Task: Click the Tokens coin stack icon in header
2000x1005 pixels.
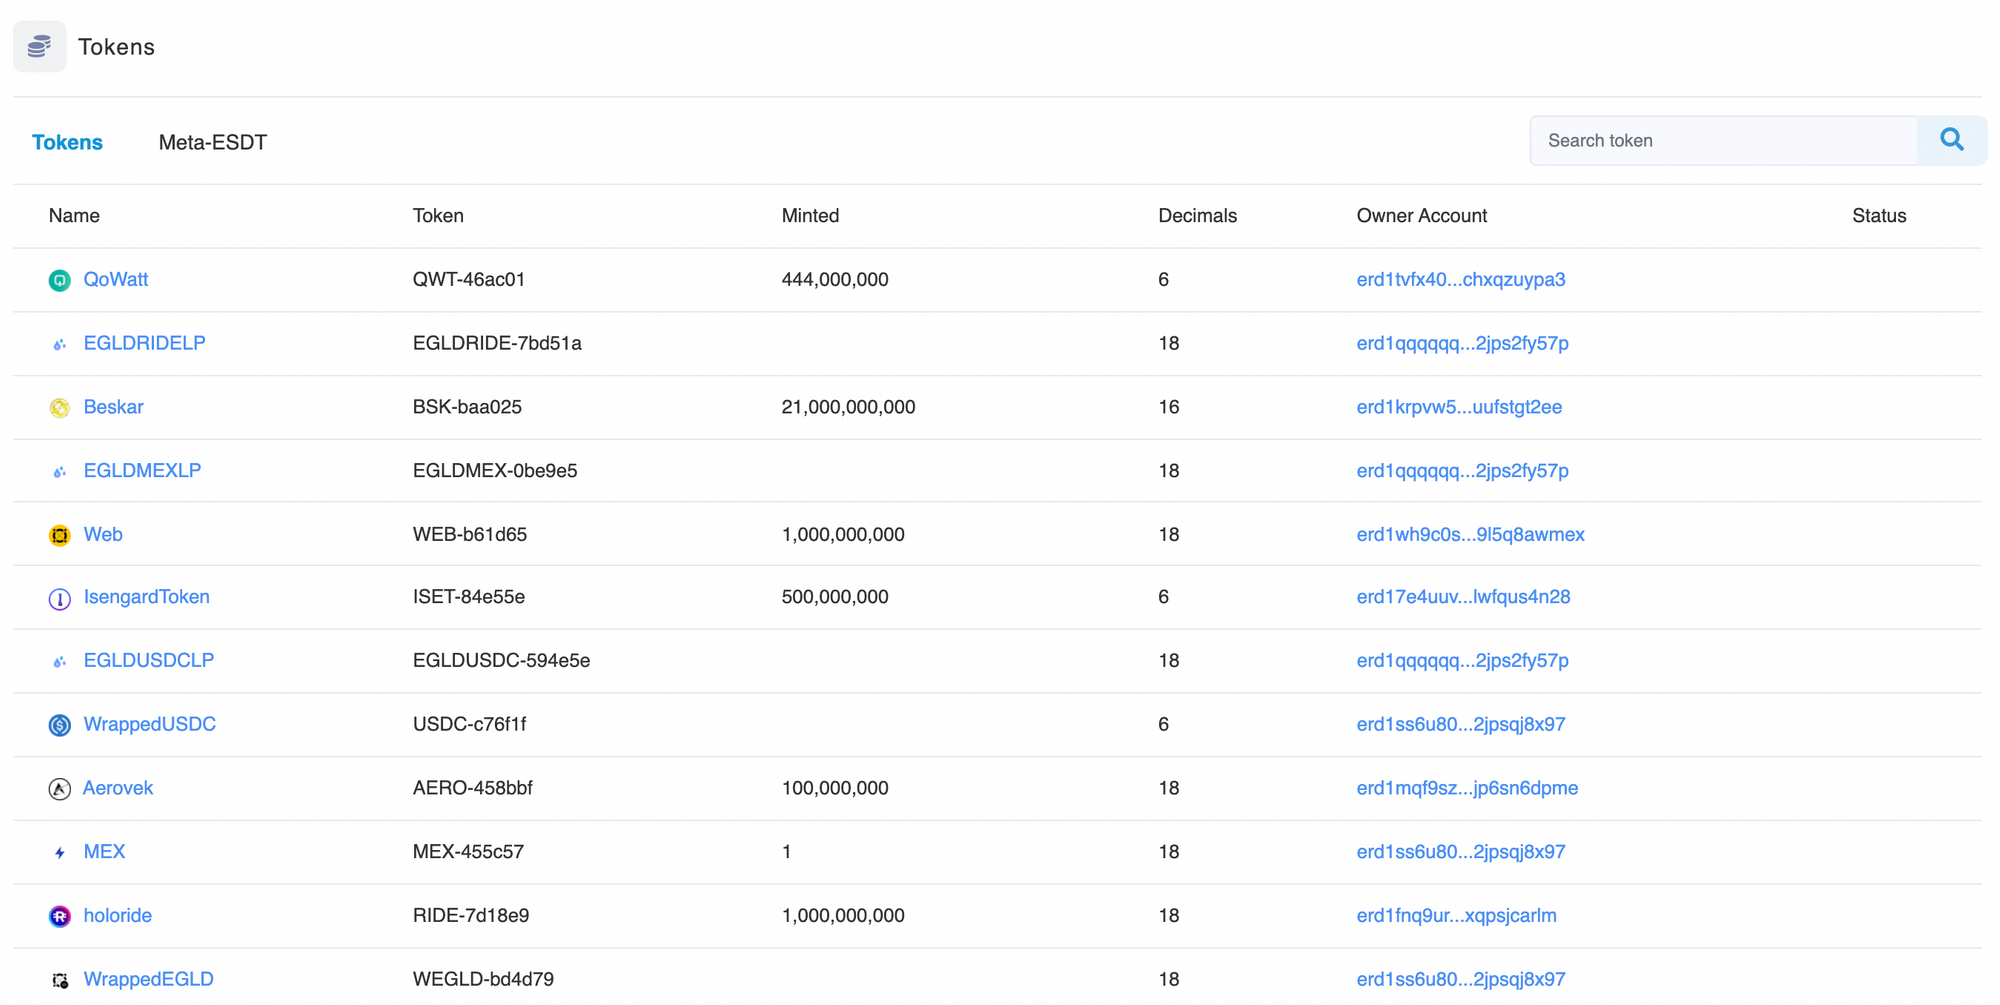Action: pos(40,46)
